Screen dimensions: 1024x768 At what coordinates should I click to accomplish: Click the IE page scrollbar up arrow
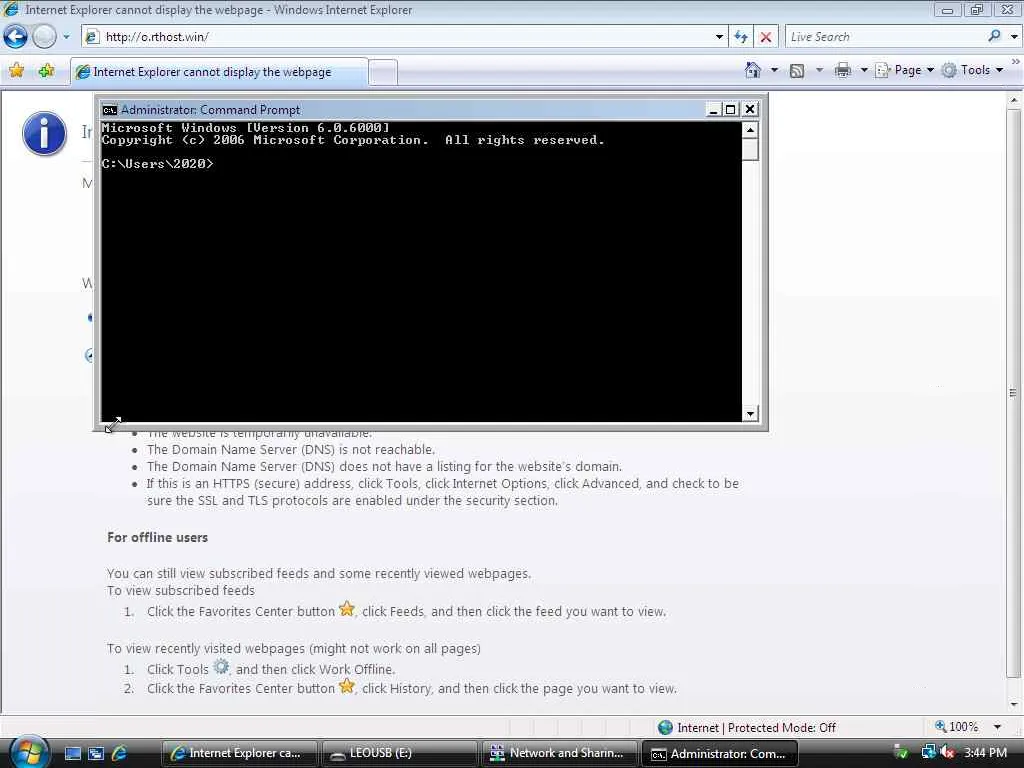[1014, 101]
